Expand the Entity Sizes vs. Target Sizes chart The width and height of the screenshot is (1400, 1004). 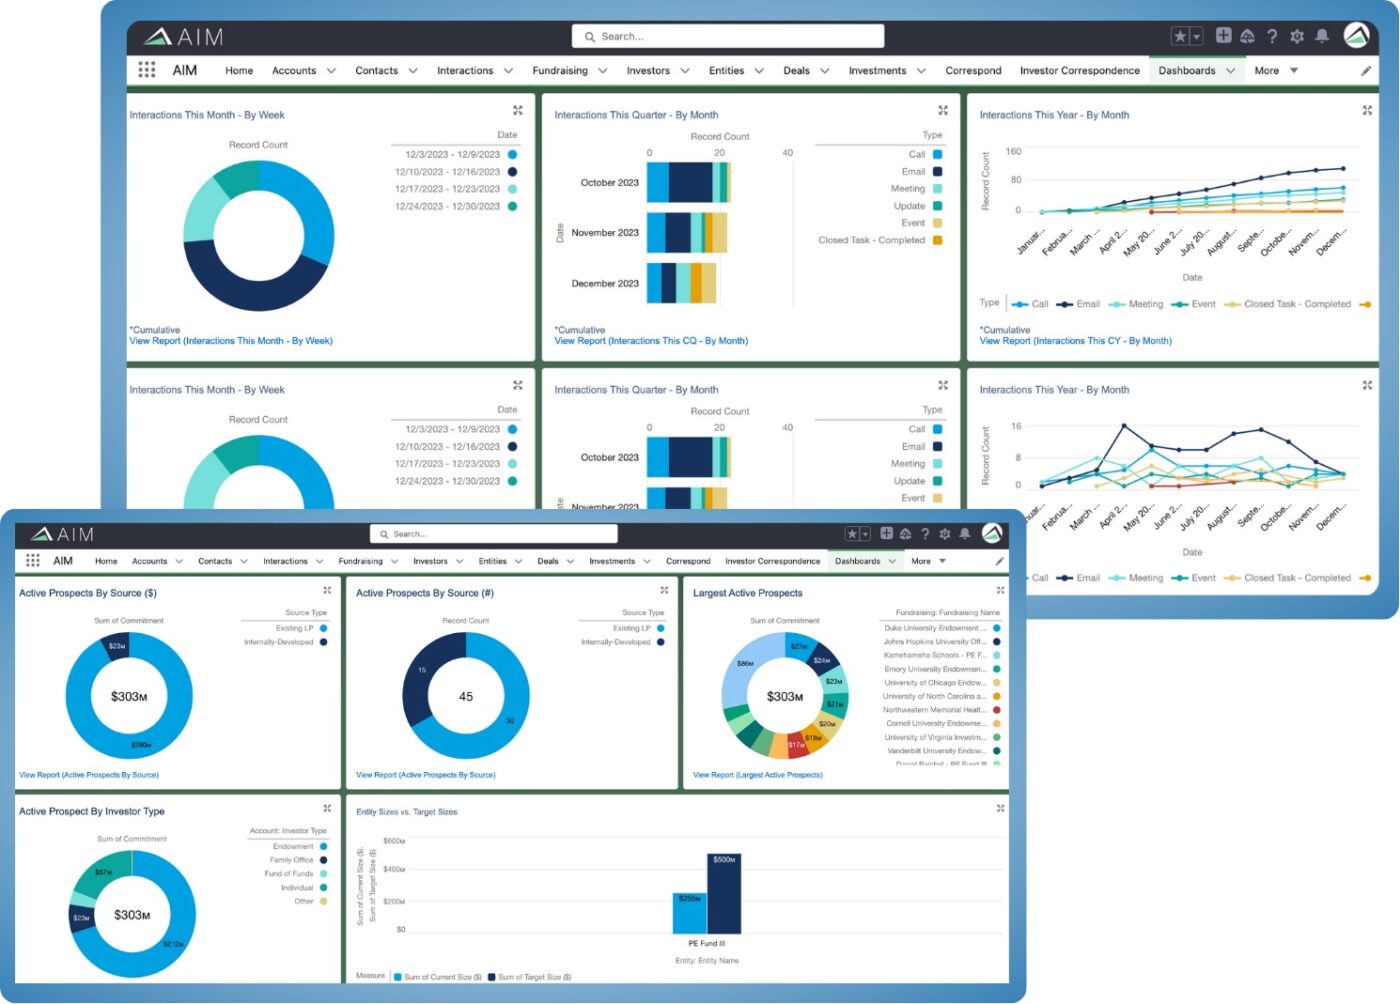point(1000,808)
